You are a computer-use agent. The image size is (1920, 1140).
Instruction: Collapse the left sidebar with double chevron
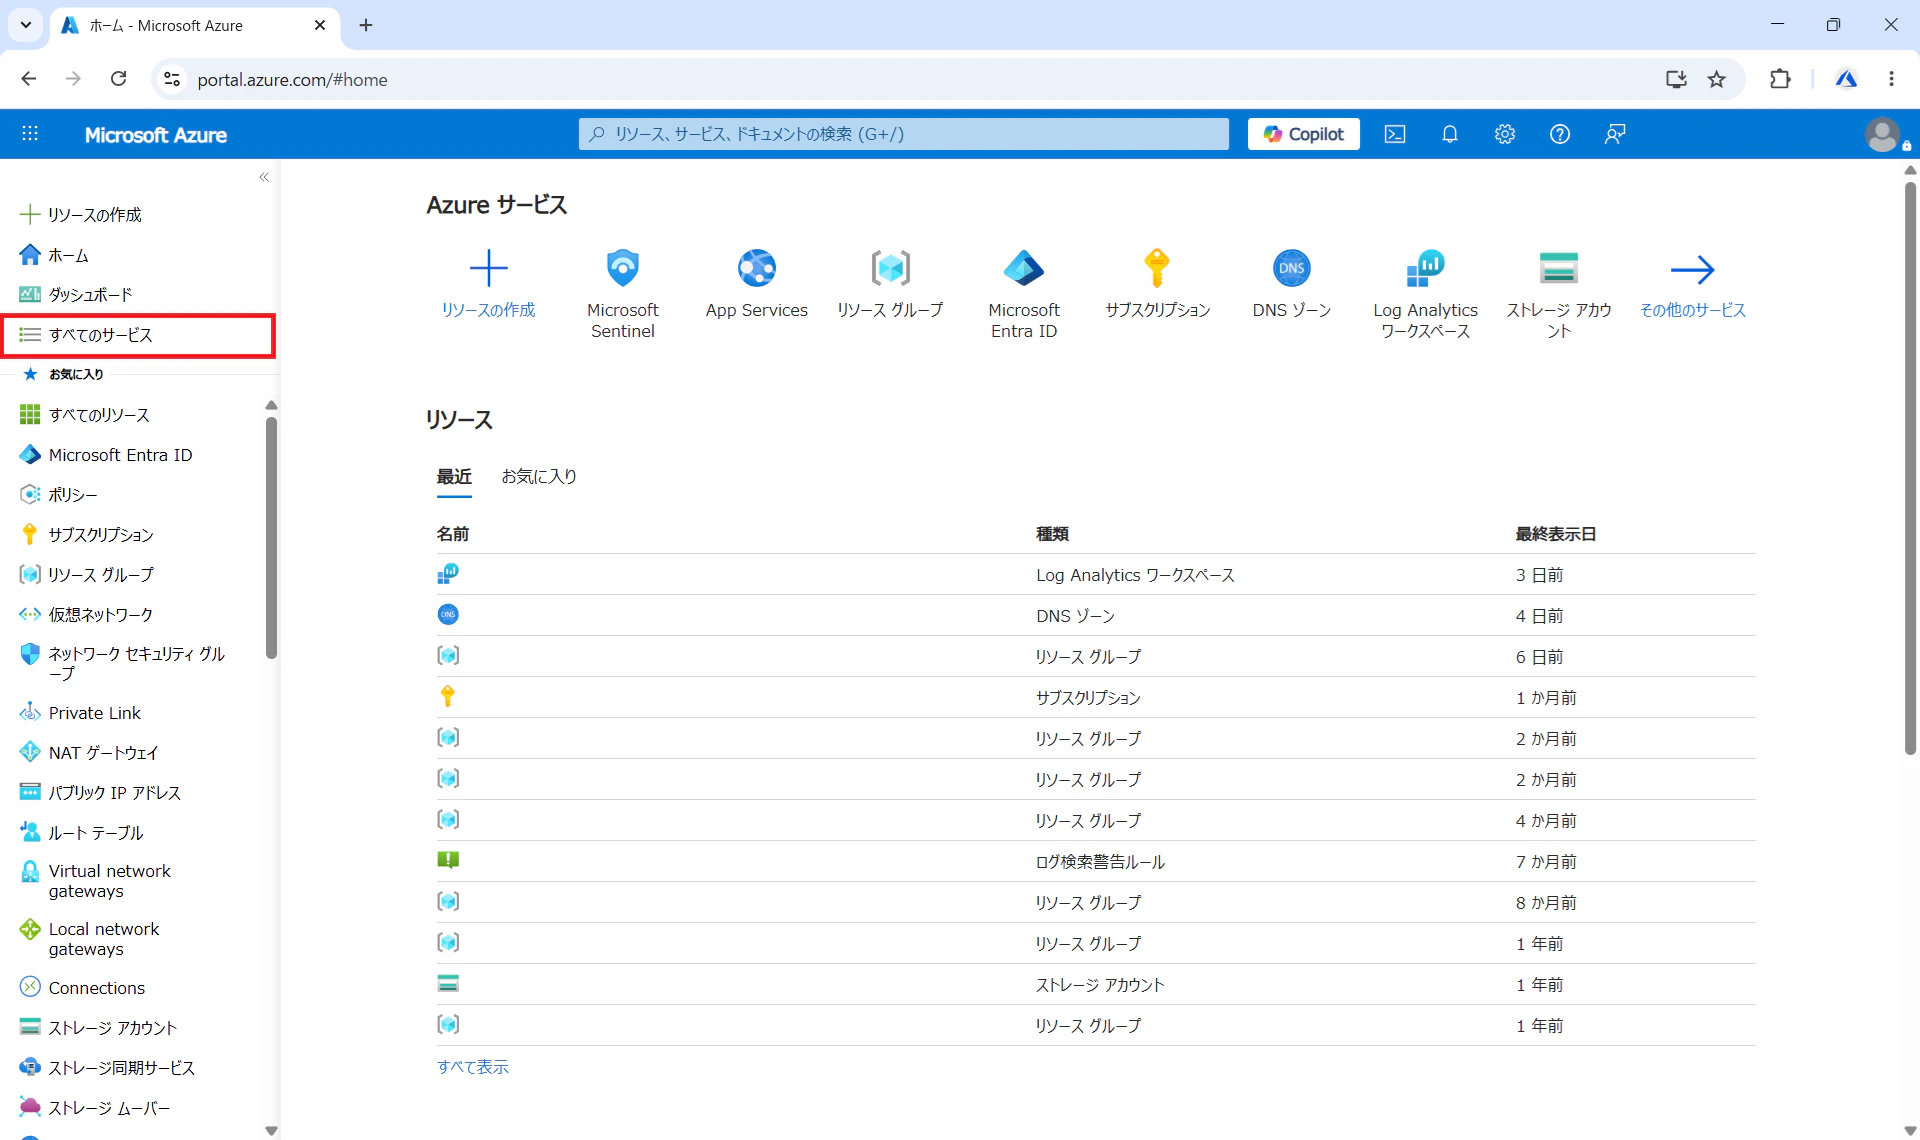coord(264,177)
